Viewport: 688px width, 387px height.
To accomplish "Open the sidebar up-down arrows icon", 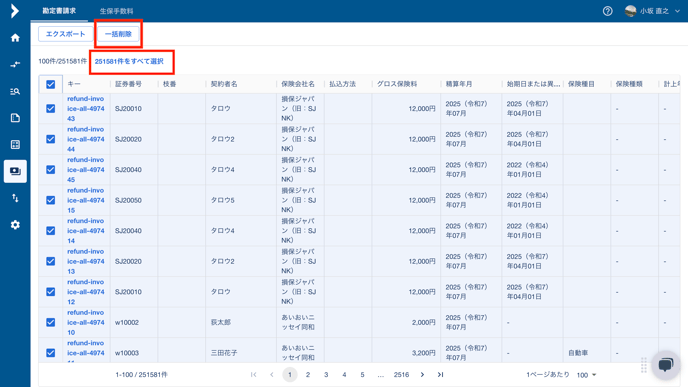I will (x=15, y=198).
